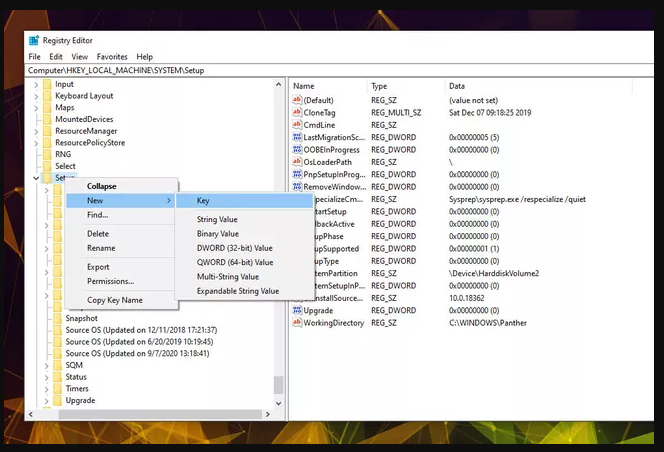Screen dimensions: 664x452
Task: Click the Maps folder icon
Action: pos(47,107)
